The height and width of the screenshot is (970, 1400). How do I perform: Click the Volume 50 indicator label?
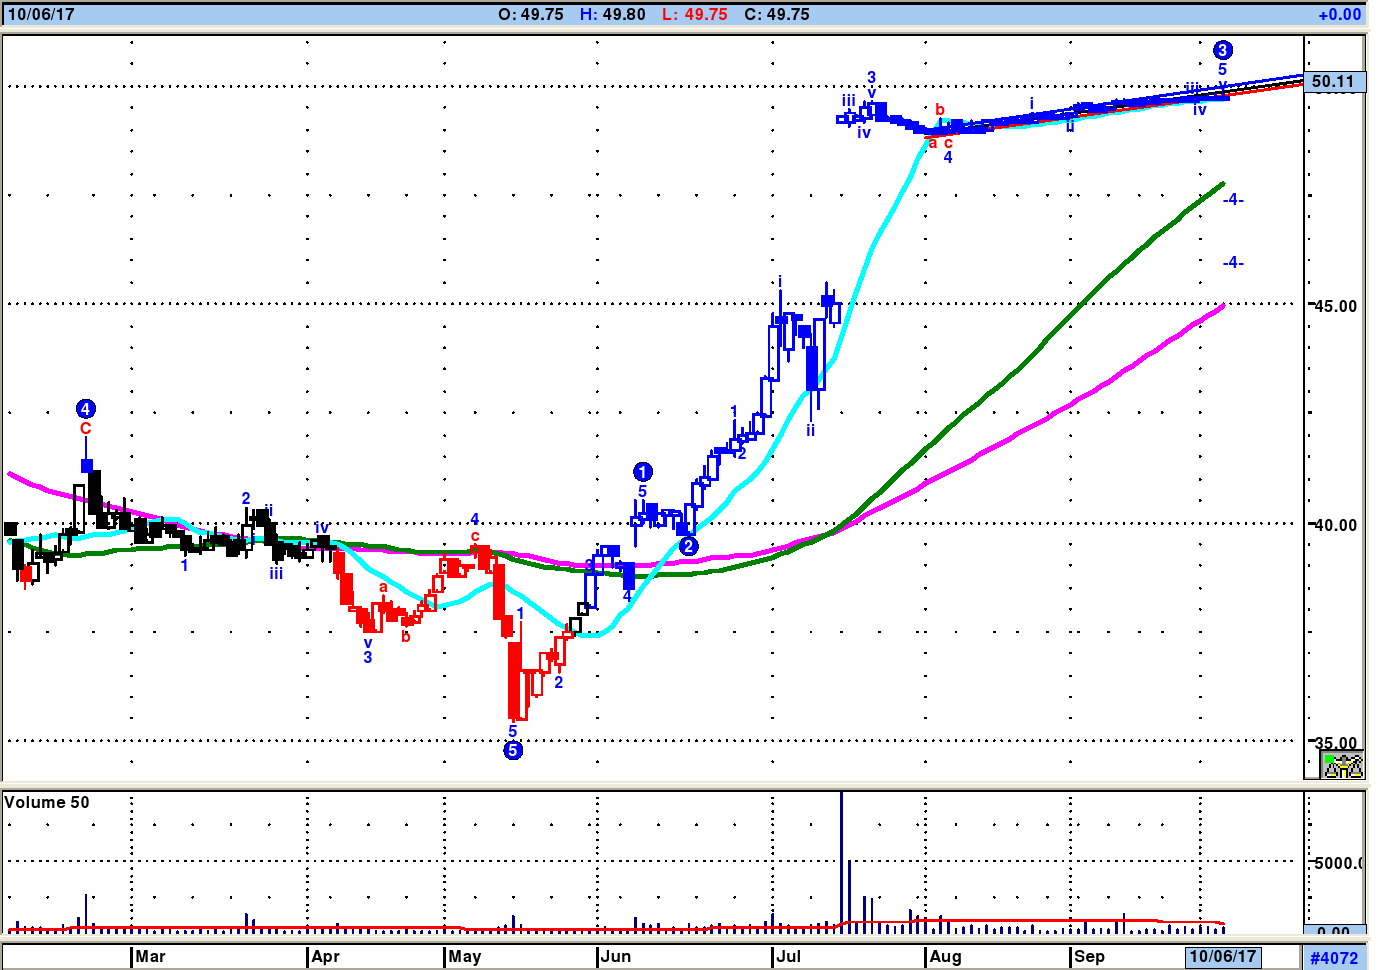[x=47, y=802]
